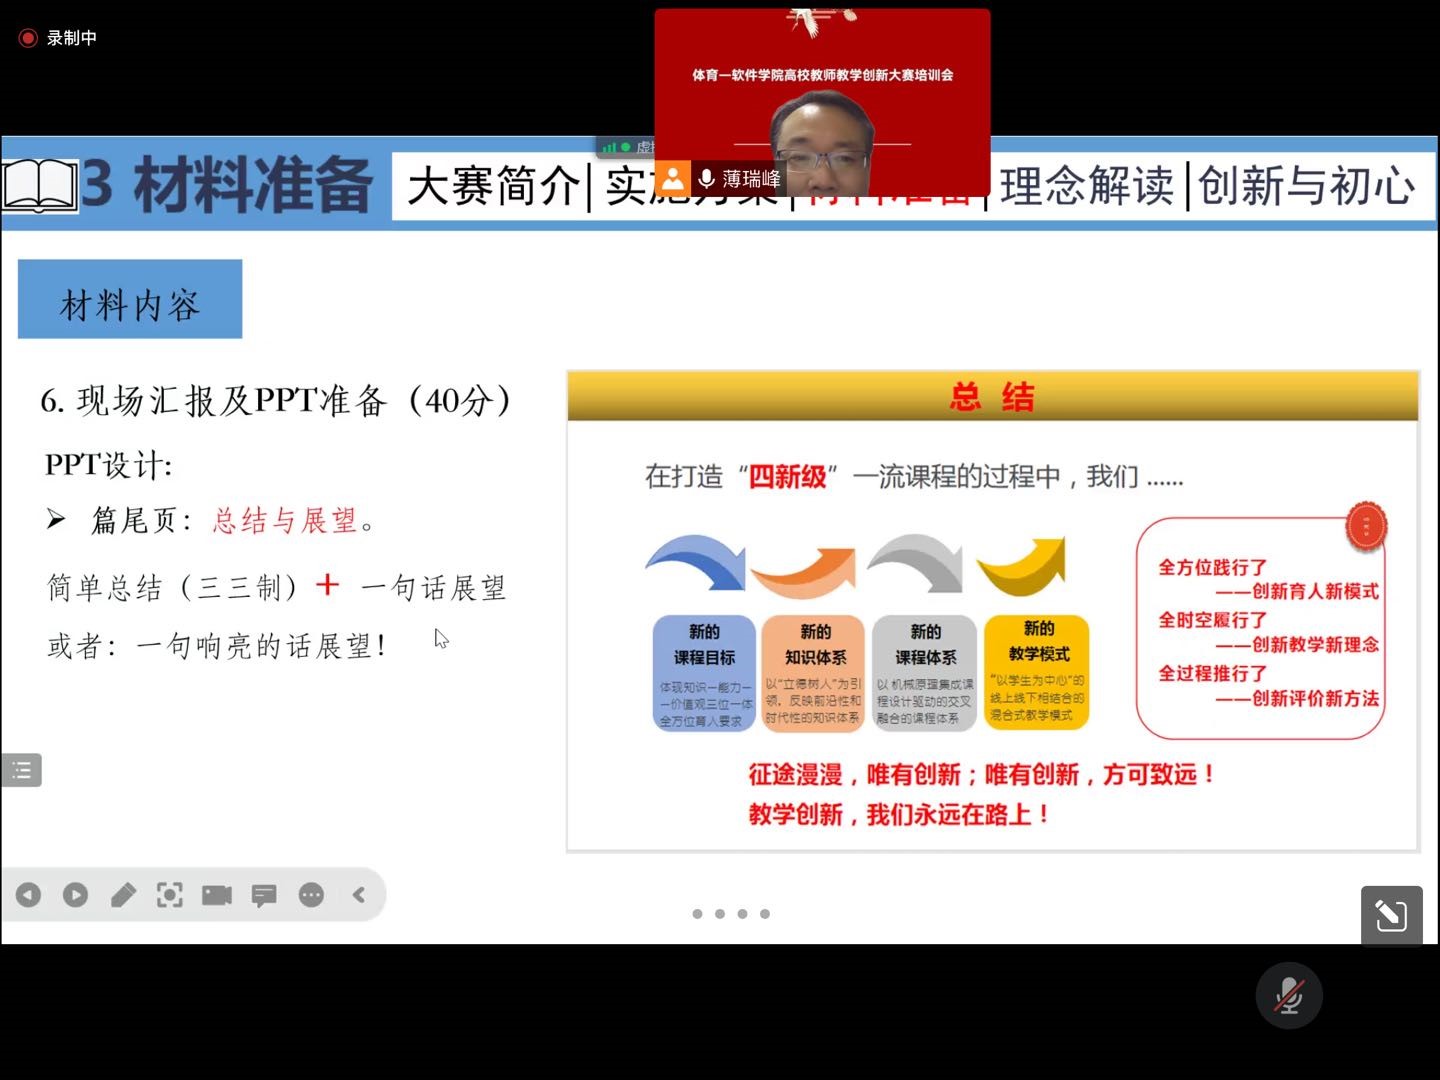This screenshot has width=1440, height=1080.
Task: Open the subtitle/caption speech bubble
Action: pos(264,895)
